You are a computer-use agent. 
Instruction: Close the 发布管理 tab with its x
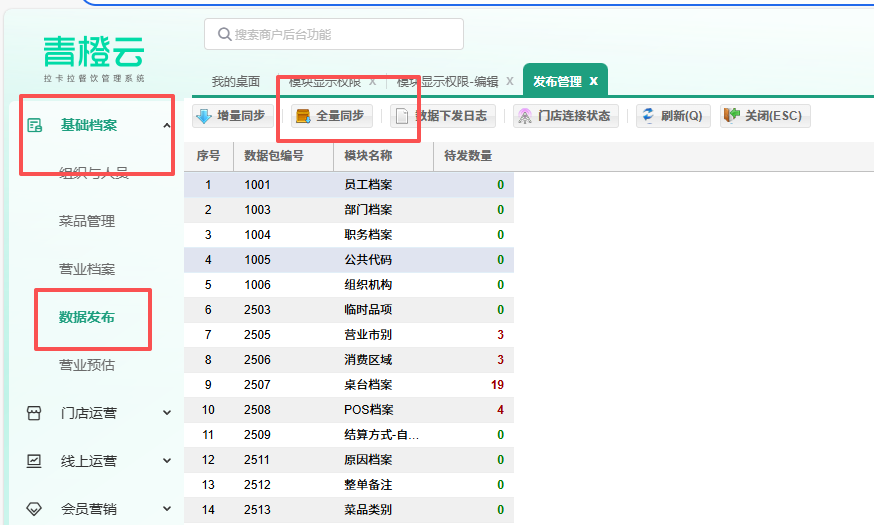(593, 81)
